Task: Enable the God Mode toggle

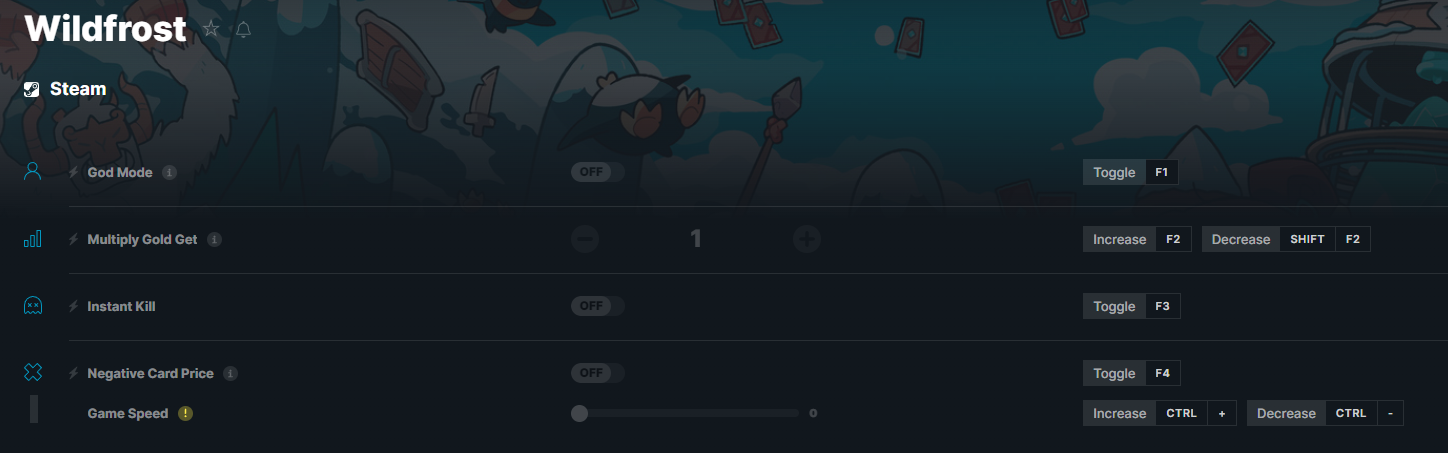Action: click(598, 172)
